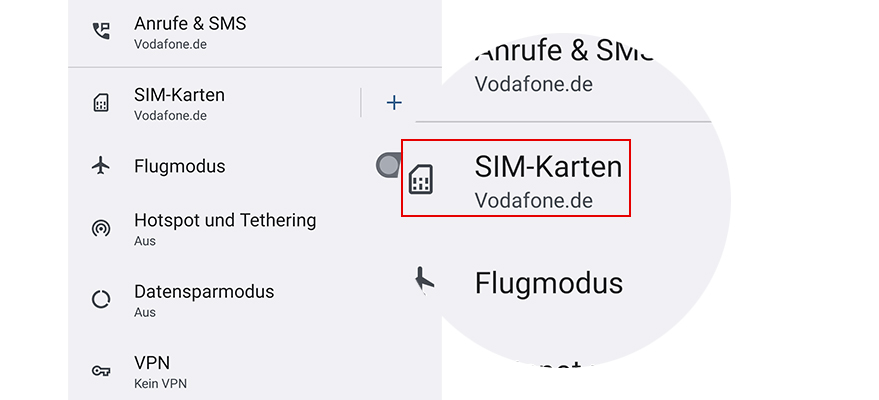
Task: Click the Datensparmodus circle icon
Action: point(100,299)
